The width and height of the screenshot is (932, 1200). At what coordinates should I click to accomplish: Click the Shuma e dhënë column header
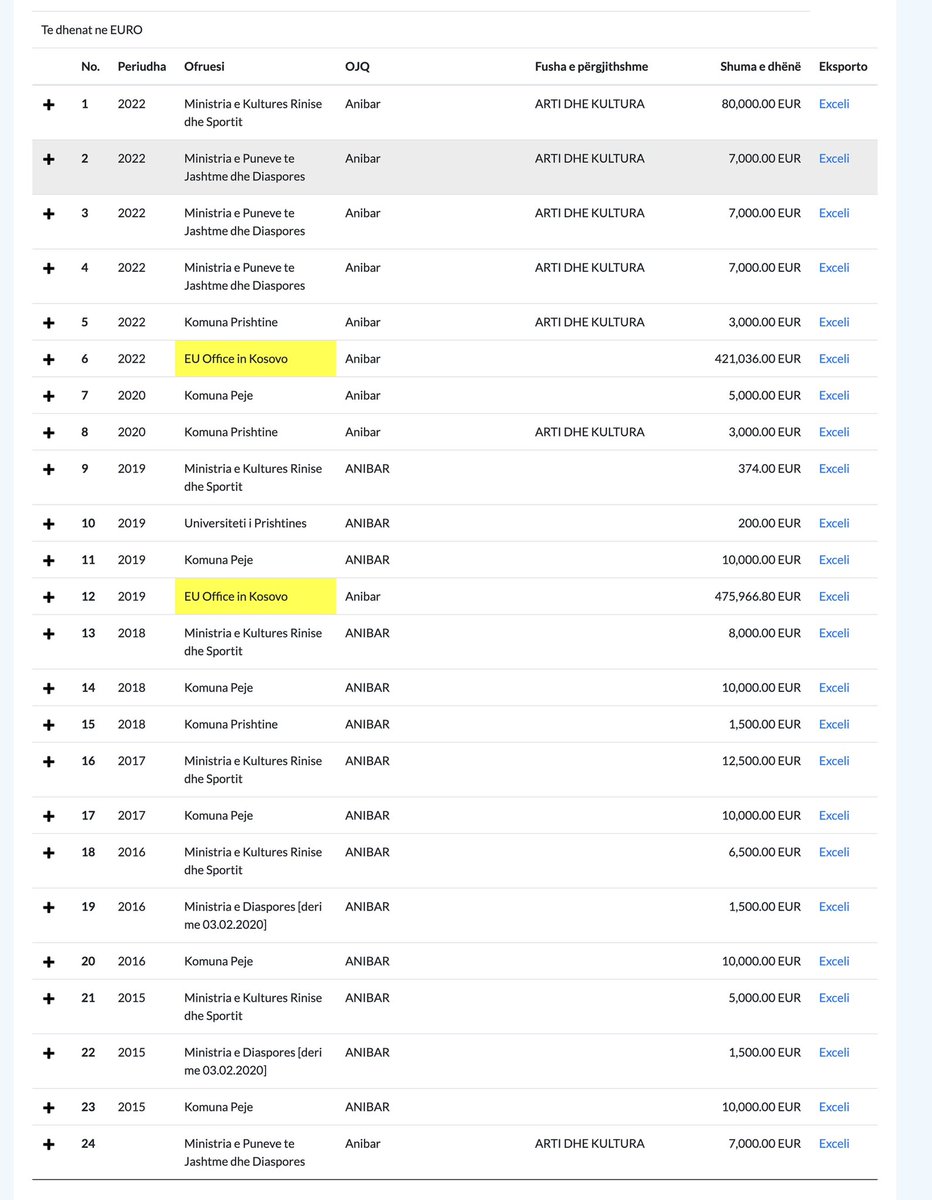coord(760,67)
